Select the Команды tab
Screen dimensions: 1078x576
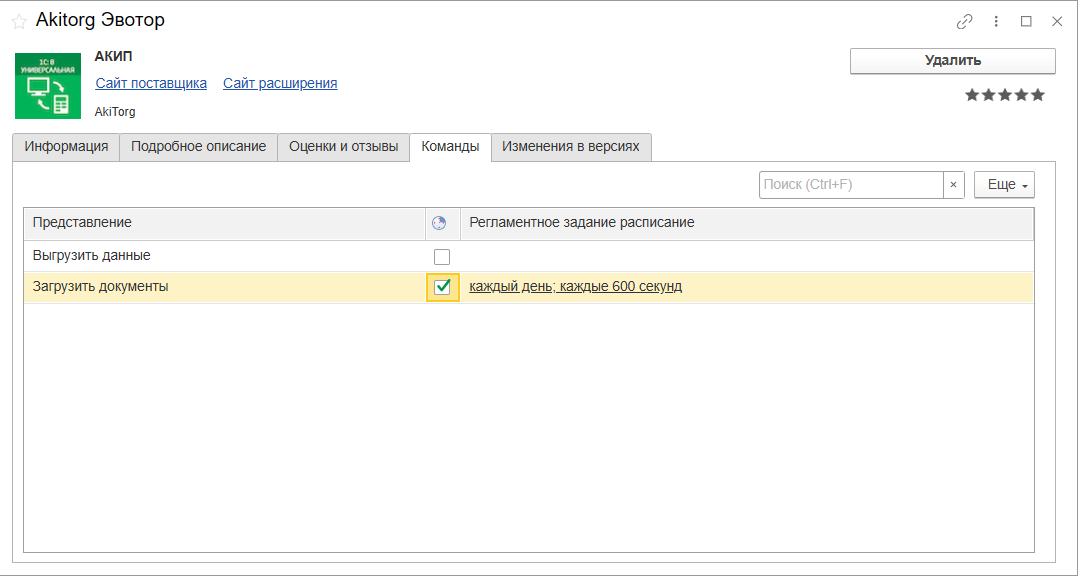[x=450, y=147]
